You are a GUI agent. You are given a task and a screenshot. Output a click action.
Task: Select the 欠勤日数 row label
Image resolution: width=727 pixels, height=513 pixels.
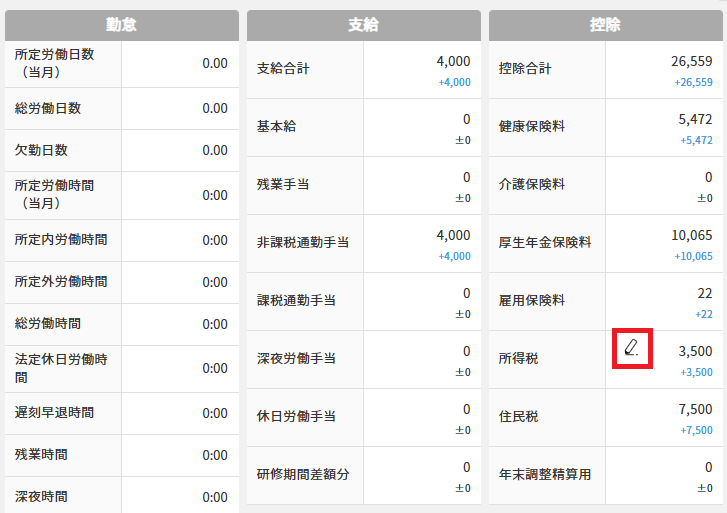[41, 150]
